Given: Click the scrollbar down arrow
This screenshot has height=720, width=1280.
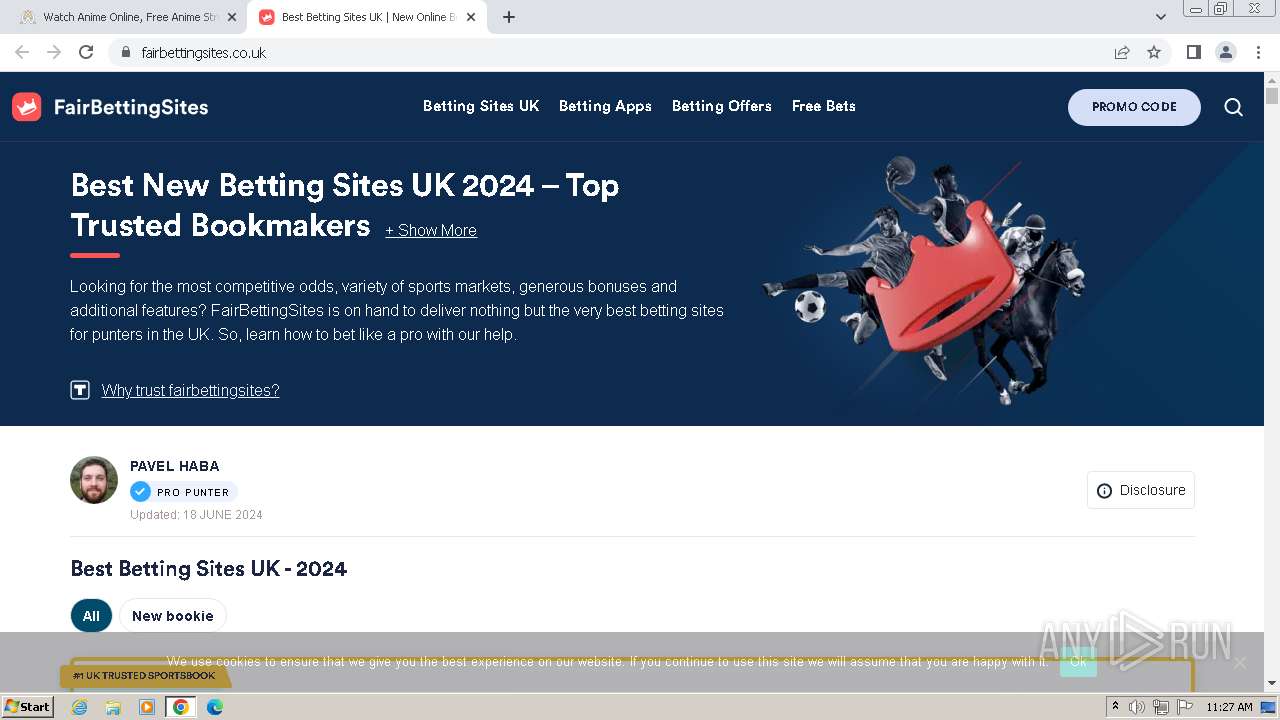Looking at the screenshot, I should [1272, 683].
